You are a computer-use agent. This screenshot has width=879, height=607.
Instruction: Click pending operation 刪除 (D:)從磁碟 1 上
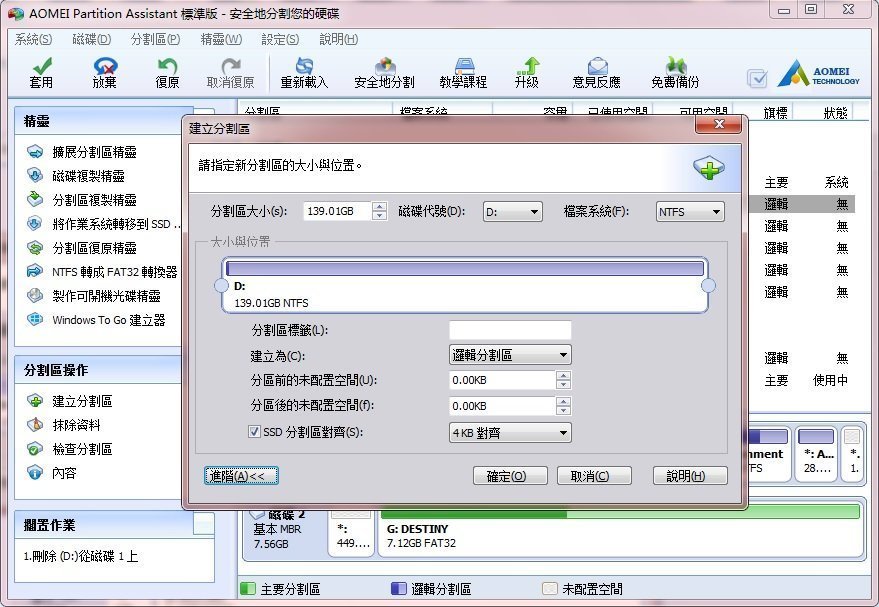(81, 556)
